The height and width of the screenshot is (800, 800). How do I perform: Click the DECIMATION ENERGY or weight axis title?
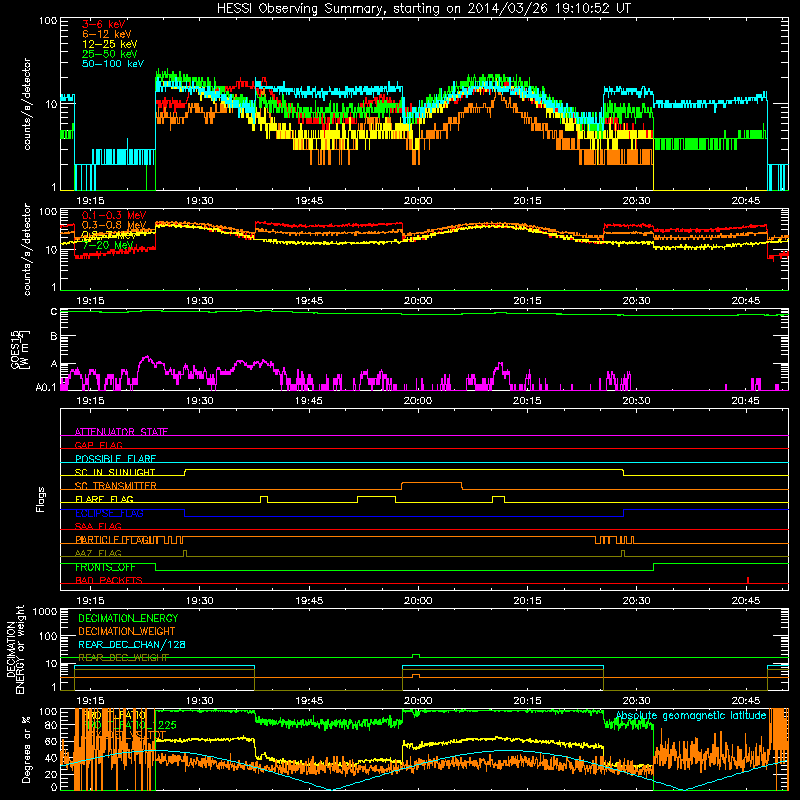pyautogui.click(x=15, y=650)
